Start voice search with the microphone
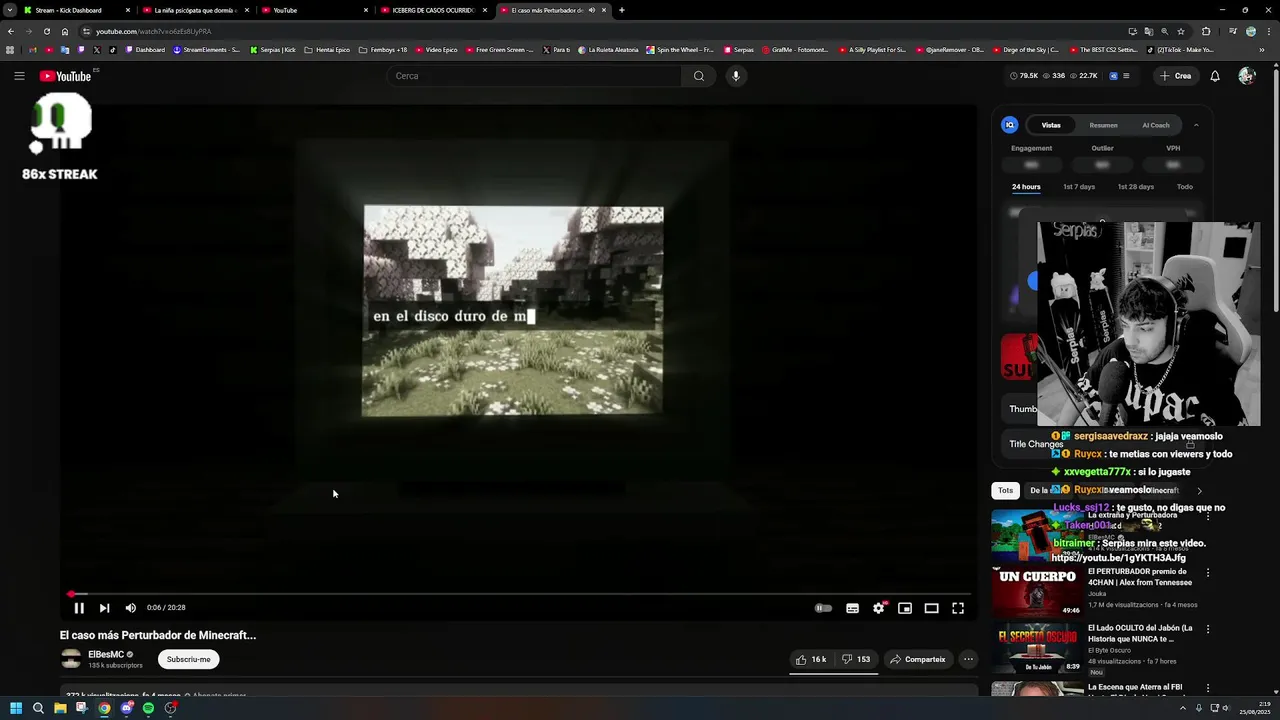This screenshot has width=1280, height=720. [x=736, y=76]
